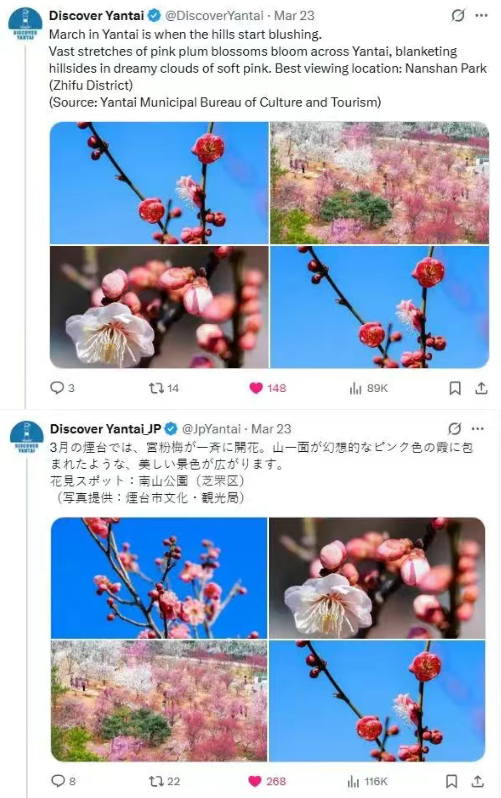Image resolution: width=501 pixels, height=798 pixels.
Task: Bookmark the Discover Yantai_JP post
Action: [451, 781]
